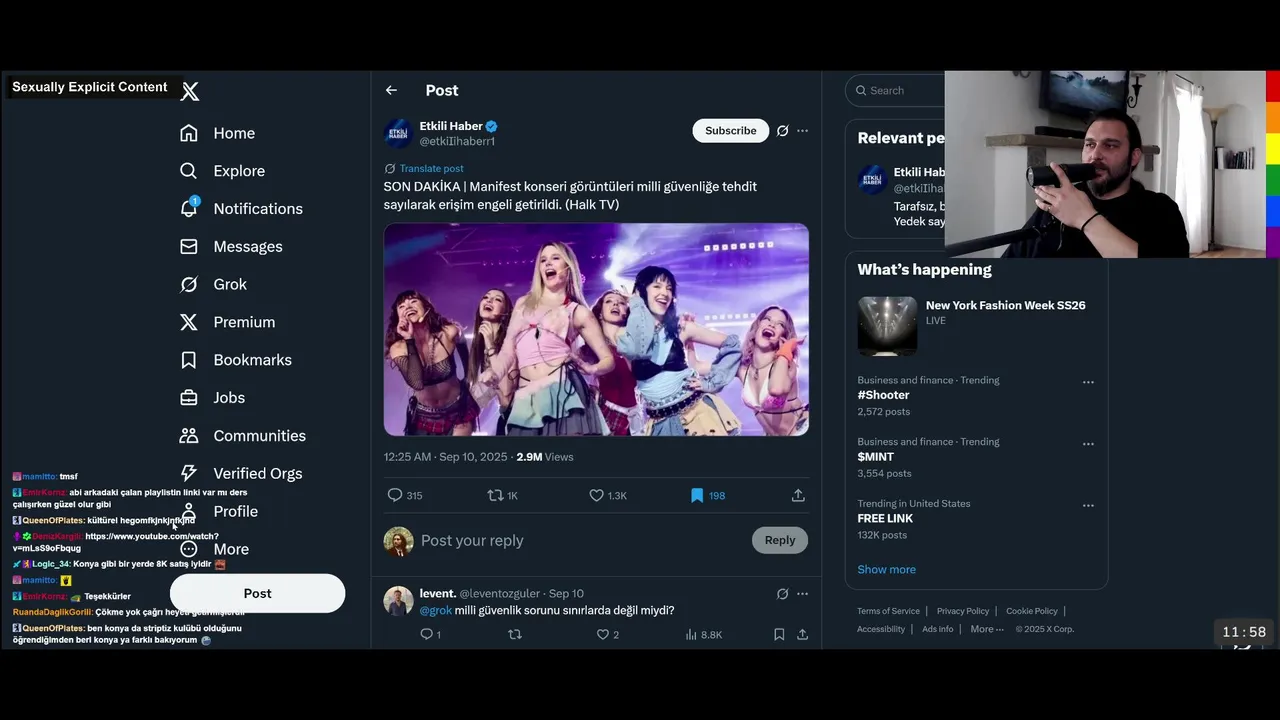Repost levent's reply

point(515,634)
